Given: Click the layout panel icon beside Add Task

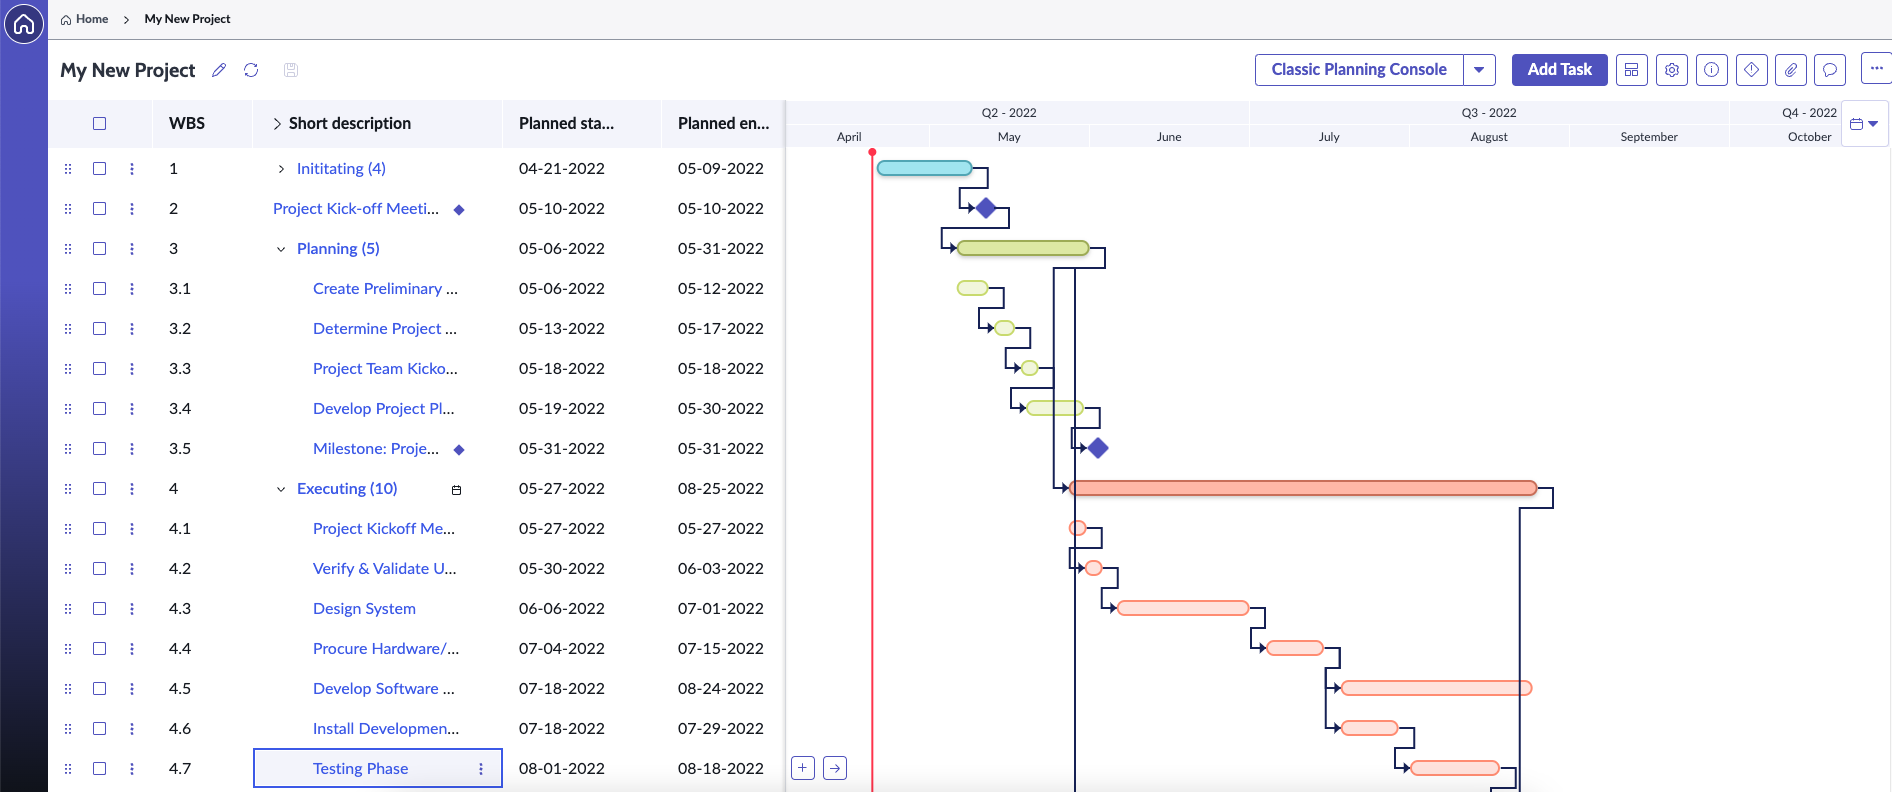Looking at the screenshot, I should 1632,70.
